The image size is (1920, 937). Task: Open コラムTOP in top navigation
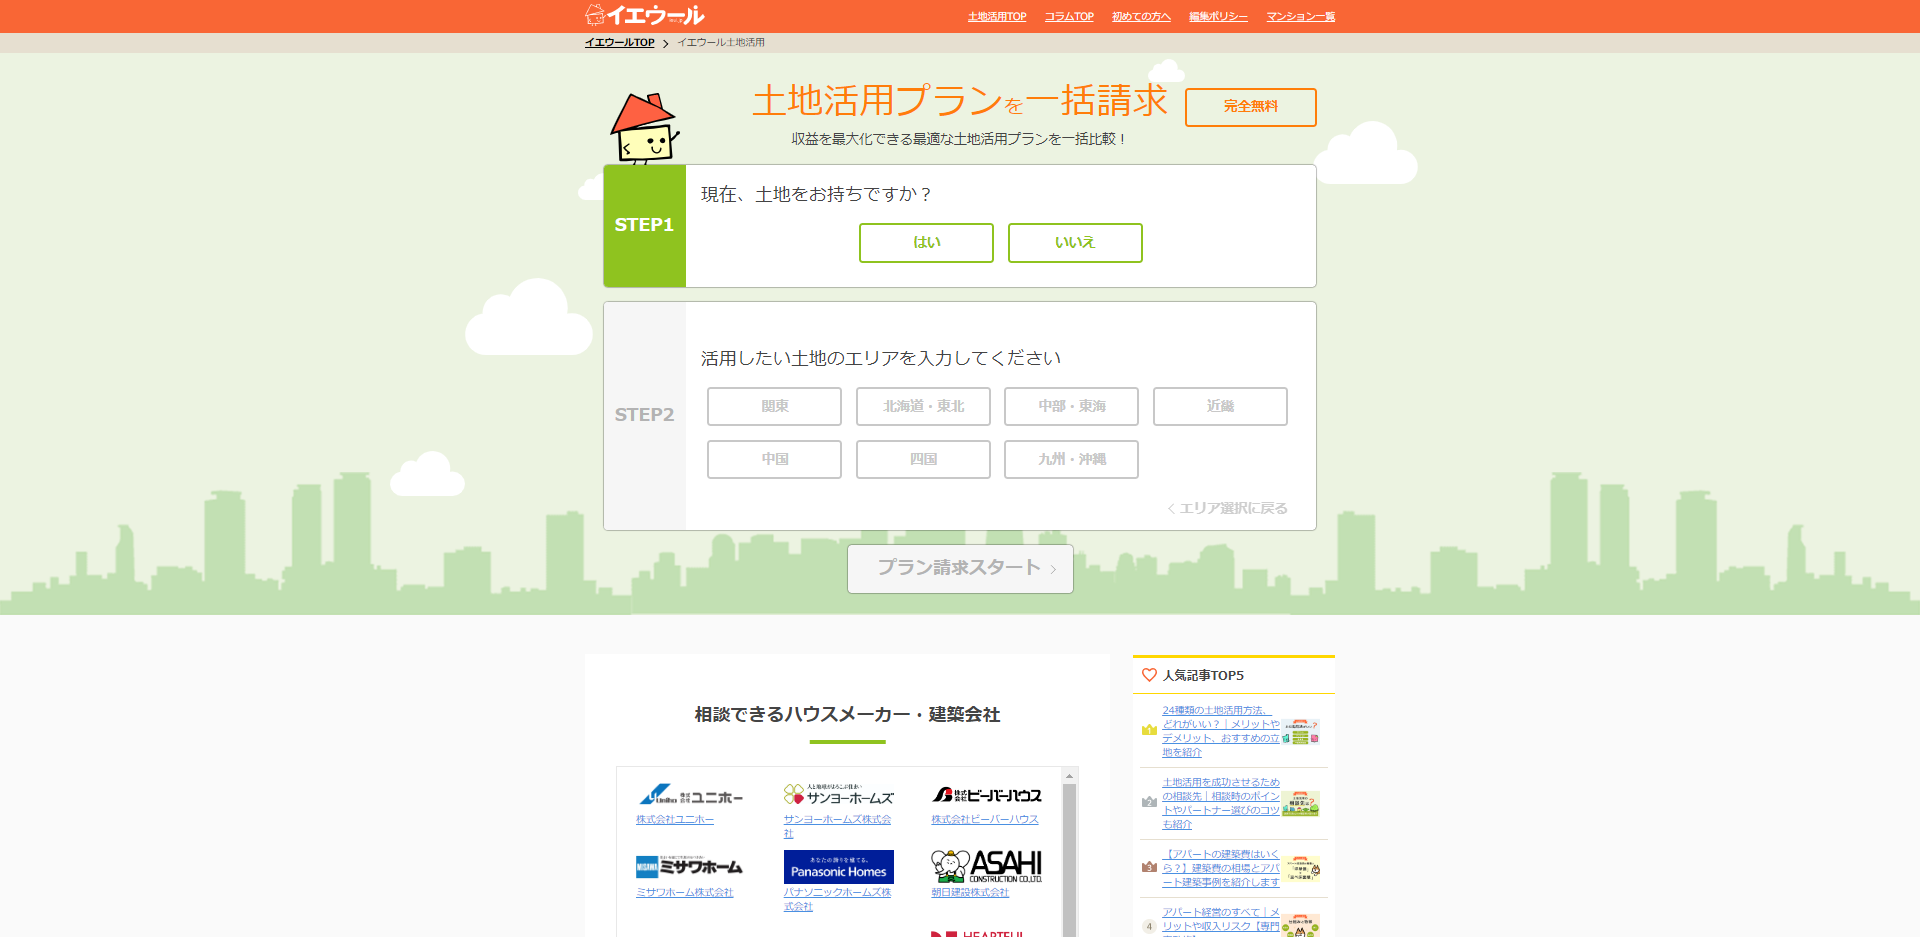(x=1069, y=17)
